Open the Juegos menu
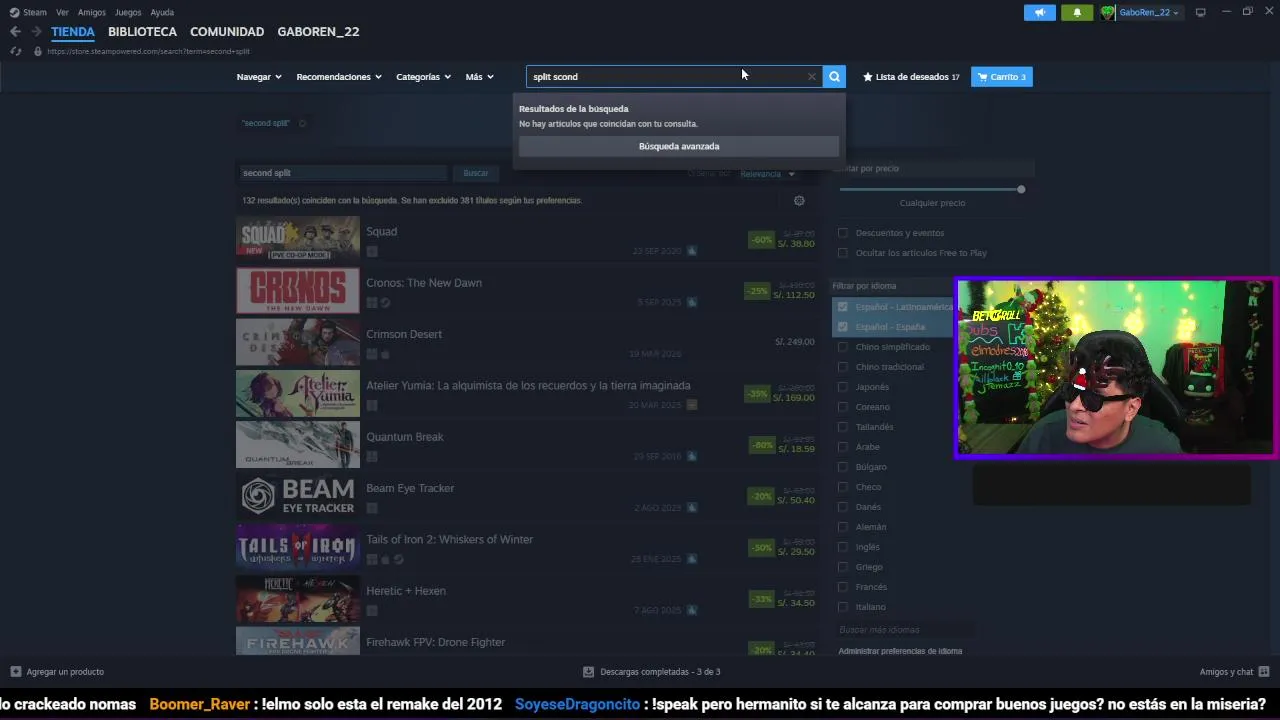 128,12
